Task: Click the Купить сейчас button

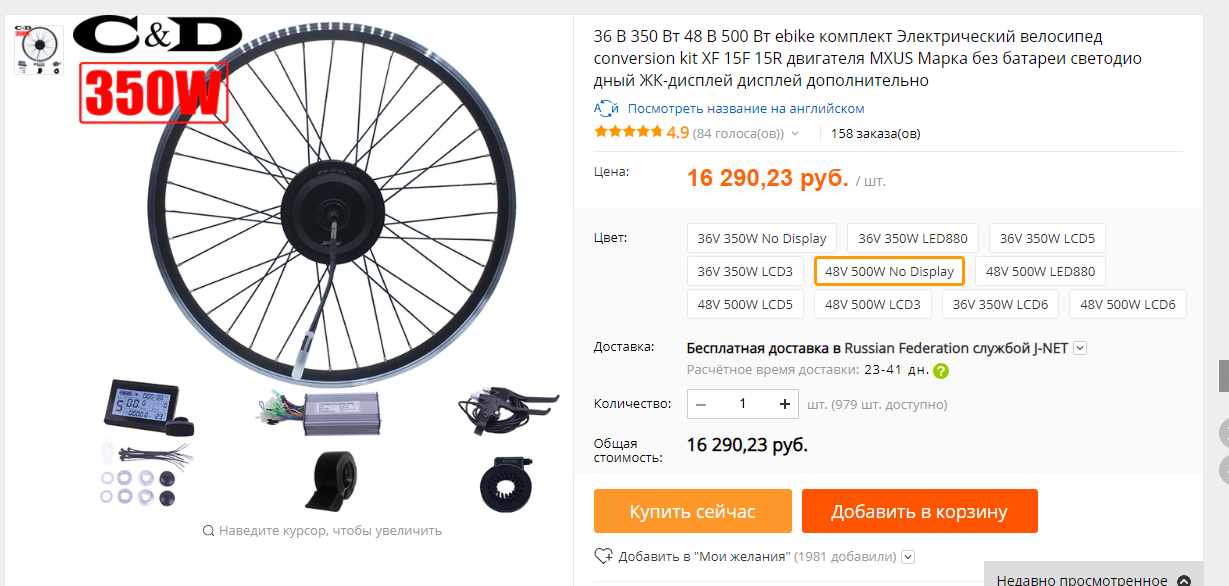Action: pyautogui.click(x=692, y=511)
